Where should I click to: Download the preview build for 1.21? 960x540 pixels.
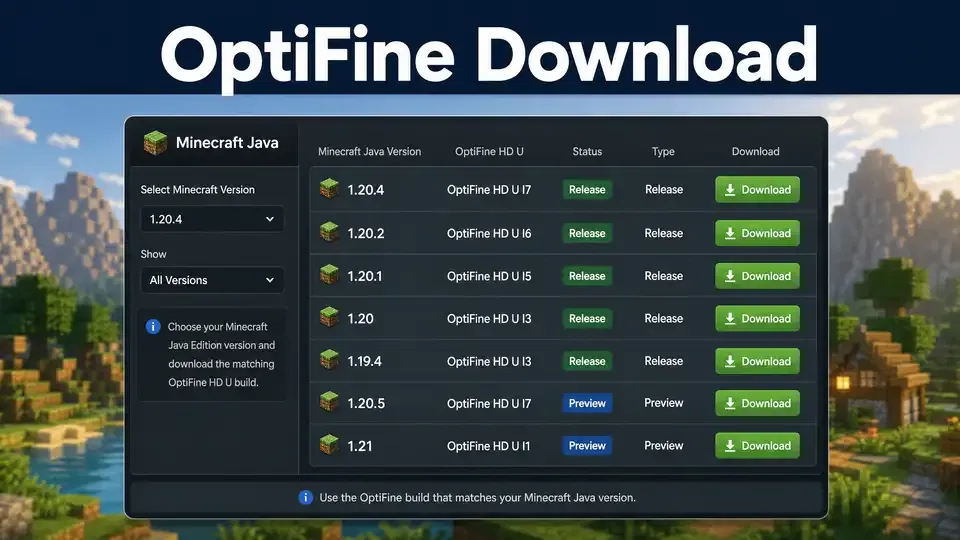click(757, 446)
